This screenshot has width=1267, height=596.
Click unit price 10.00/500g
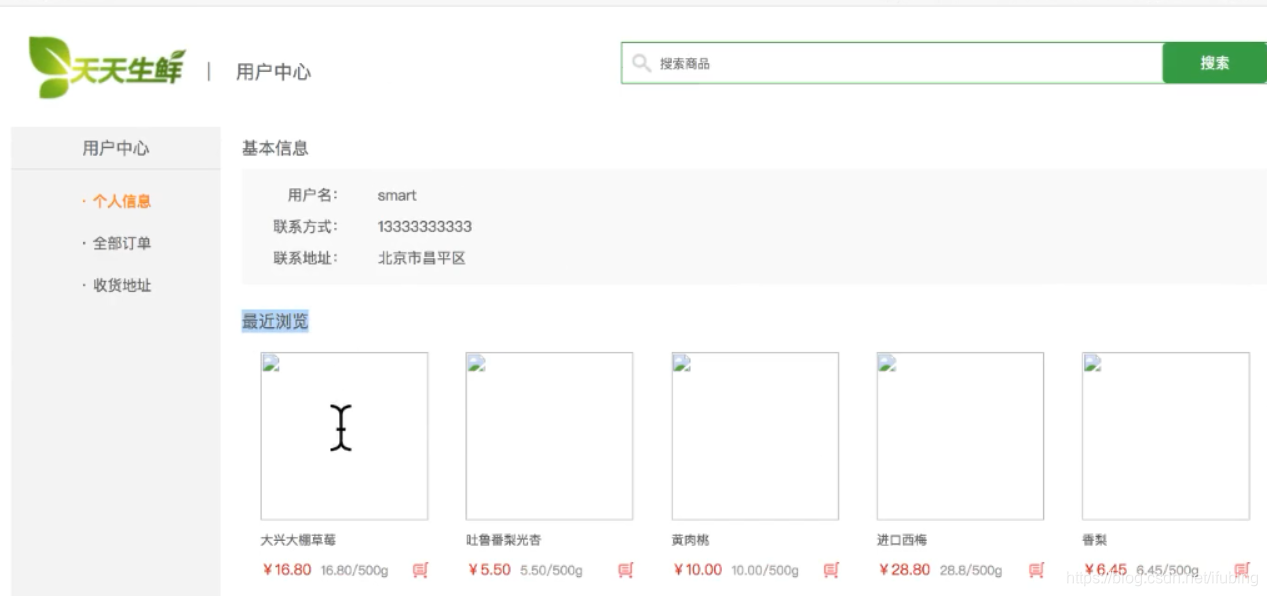[x=765, y=571]
